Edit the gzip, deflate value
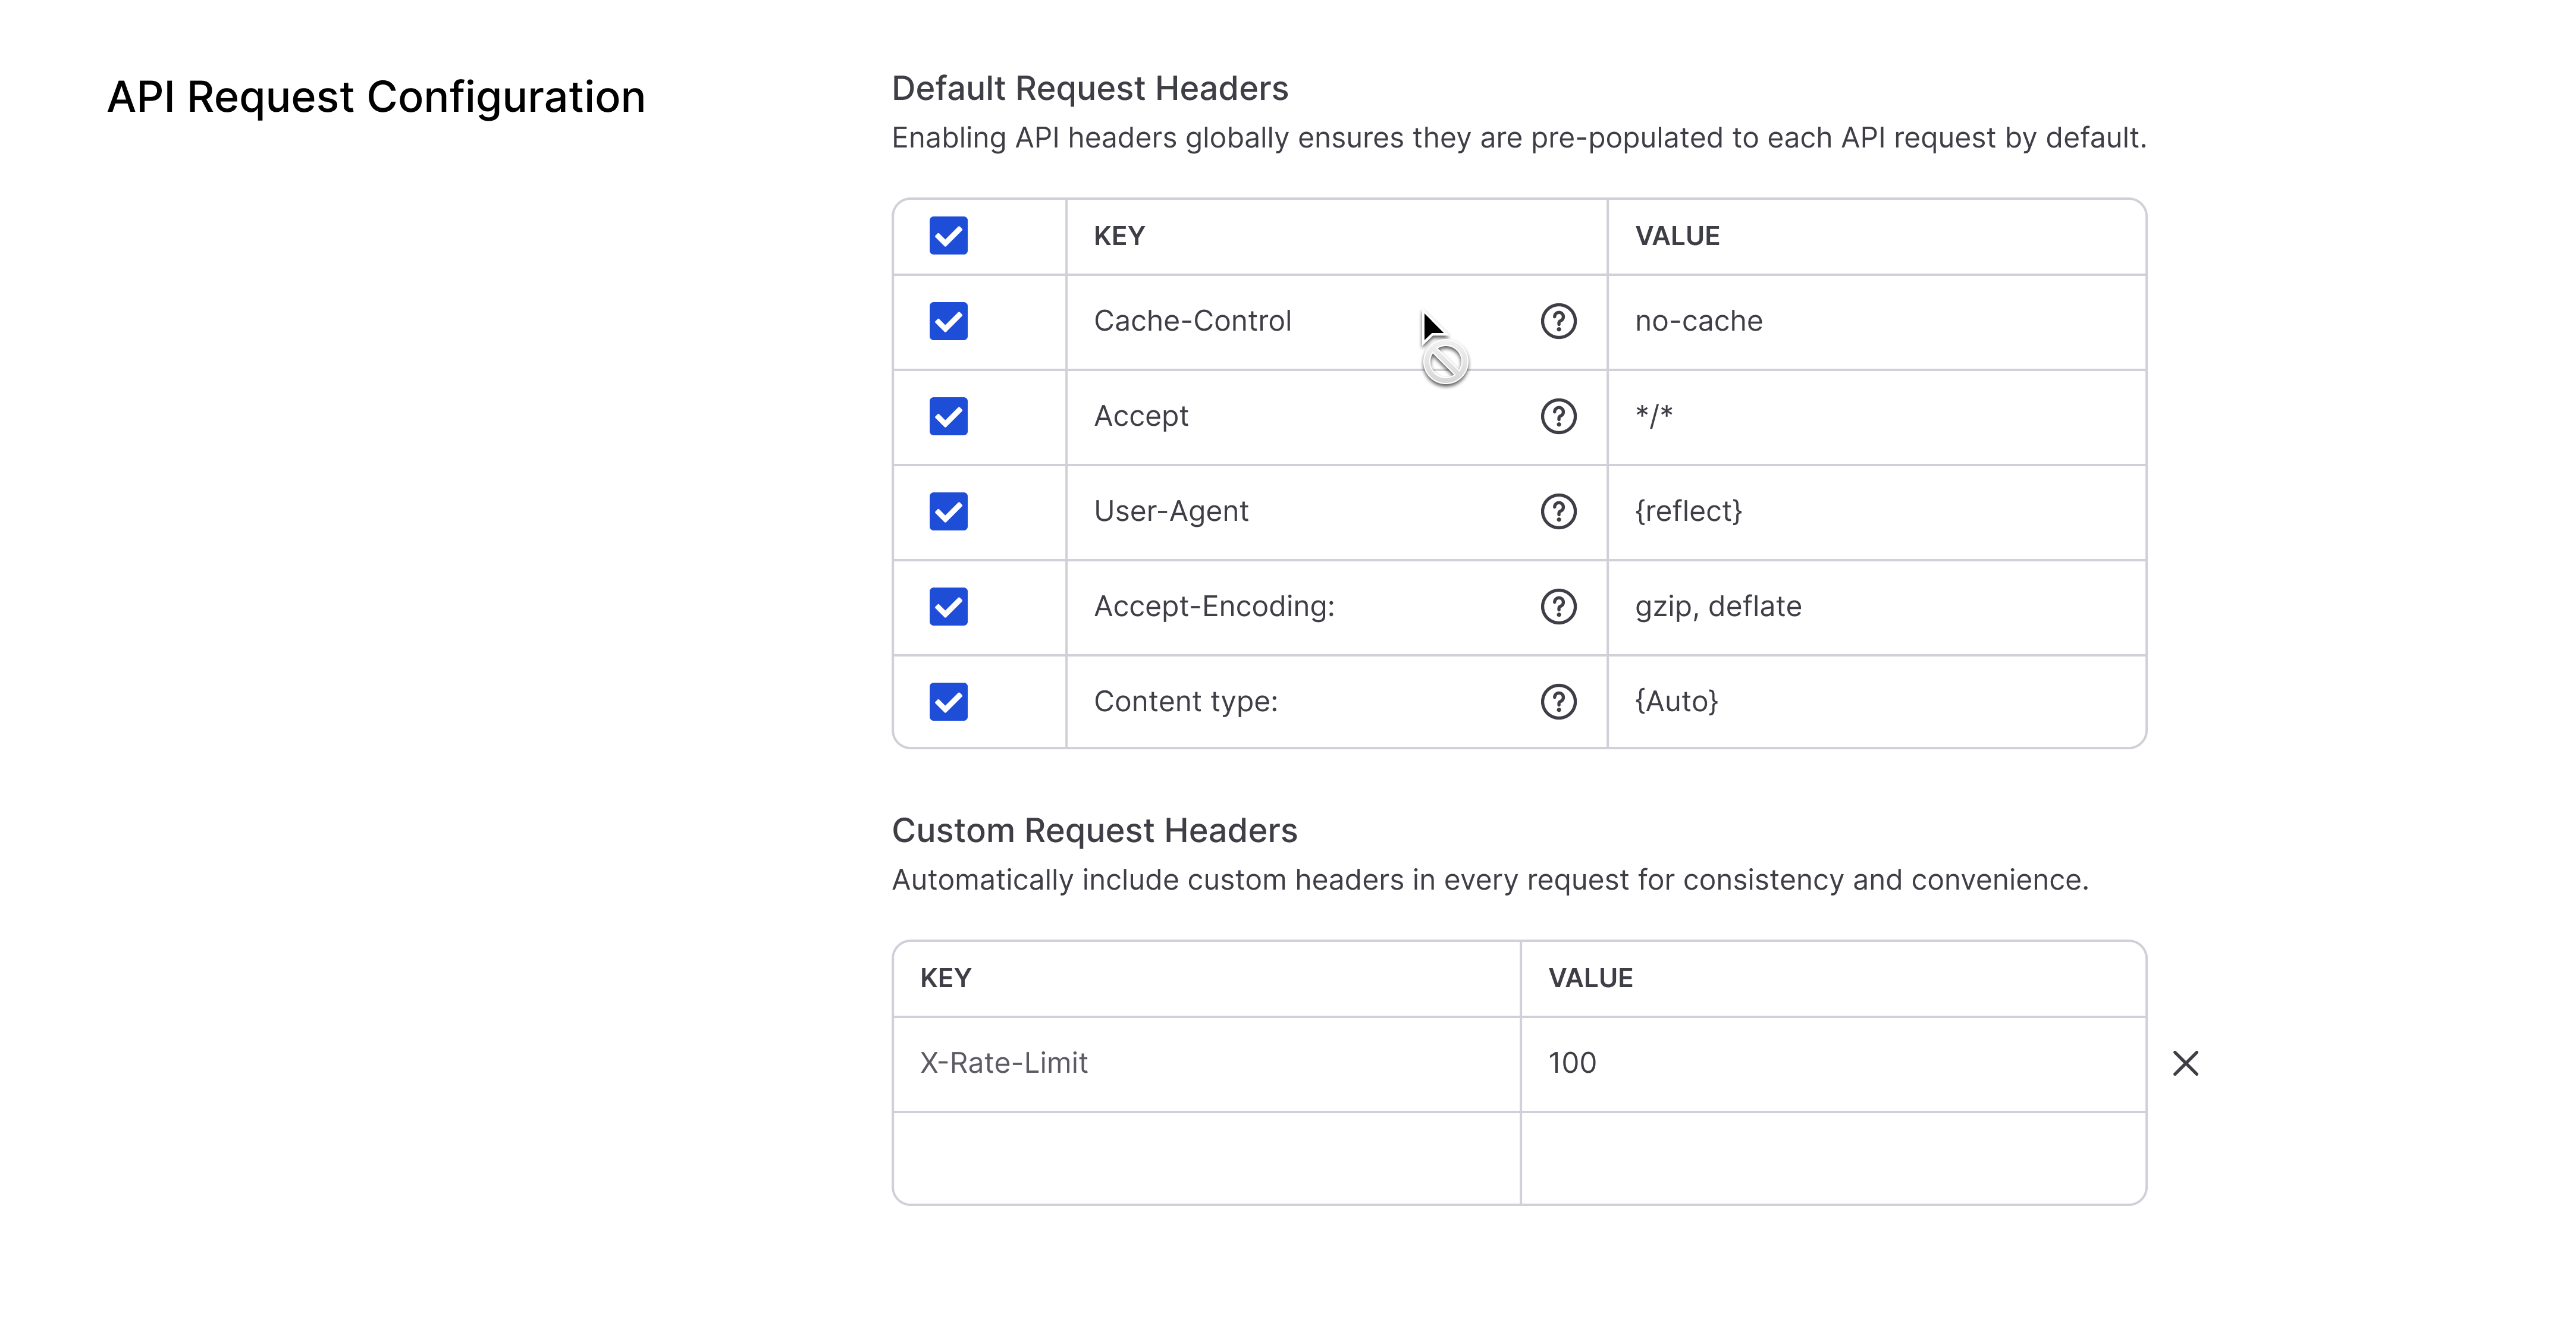The image size is (2576, 1338). coord(1718,606)
